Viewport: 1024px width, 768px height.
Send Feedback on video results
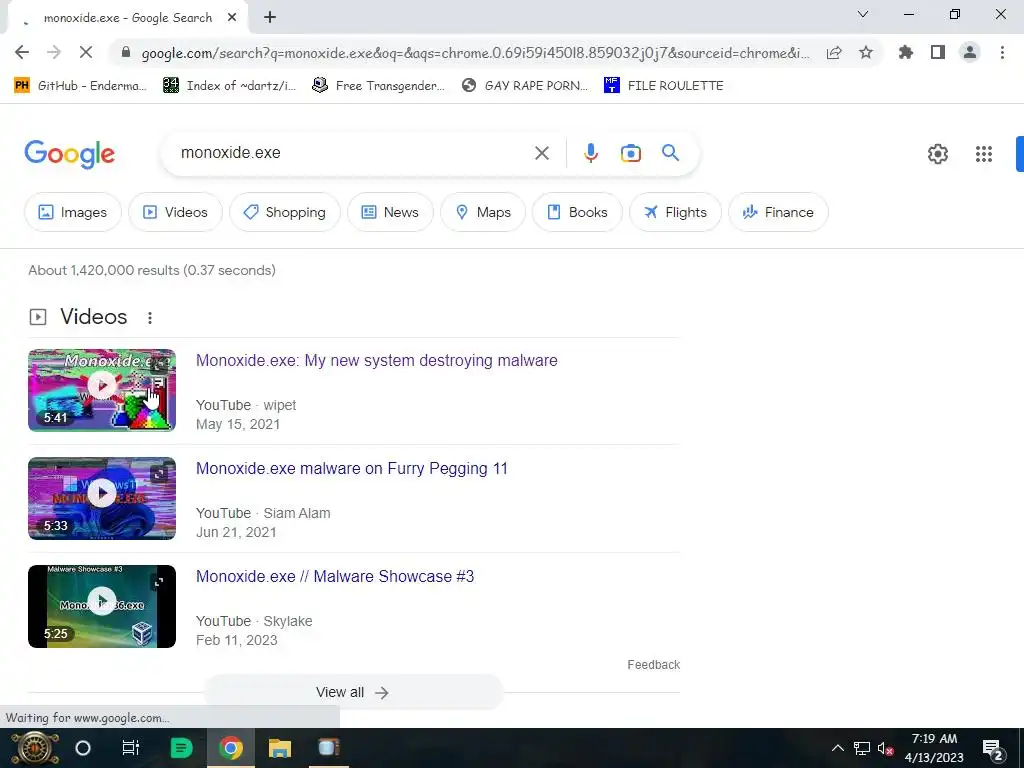[653, 665]
